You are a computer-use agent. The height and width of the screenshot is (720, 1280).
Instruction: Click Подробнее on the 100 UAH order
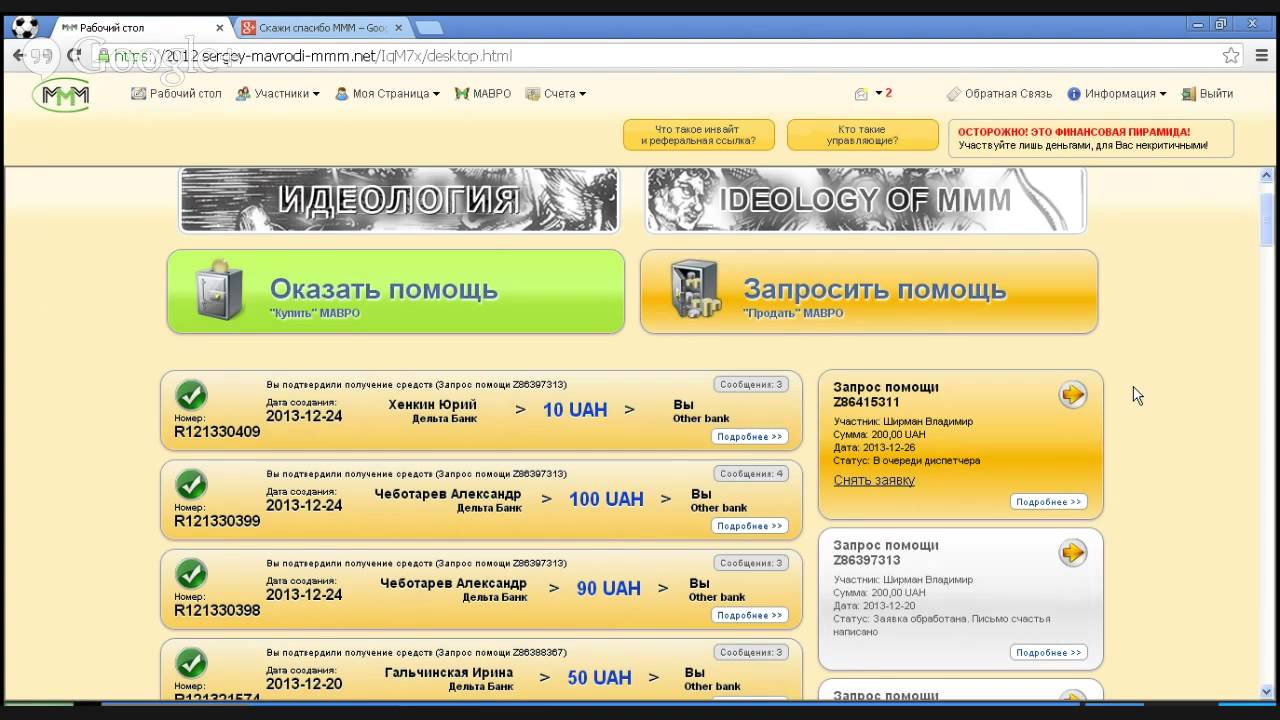click(x=750, y=525)
